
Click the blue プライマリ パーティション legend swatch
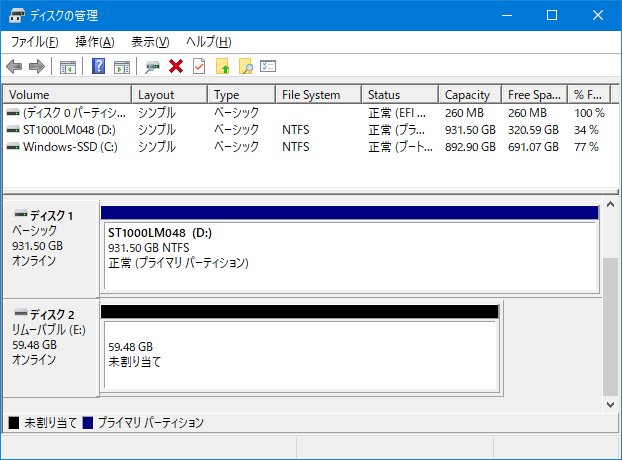tap(88, 423)
